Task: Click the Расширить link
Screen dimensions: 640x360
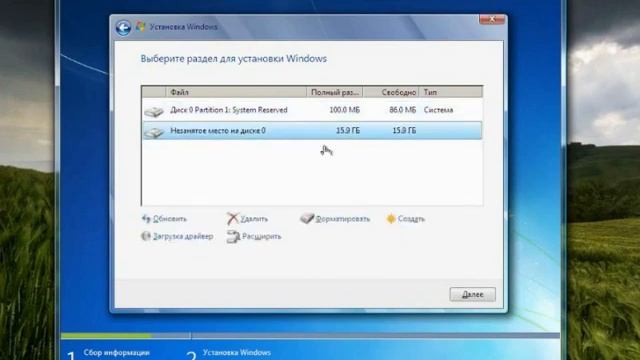Action: pyautogui.click(x=262, y=236)
